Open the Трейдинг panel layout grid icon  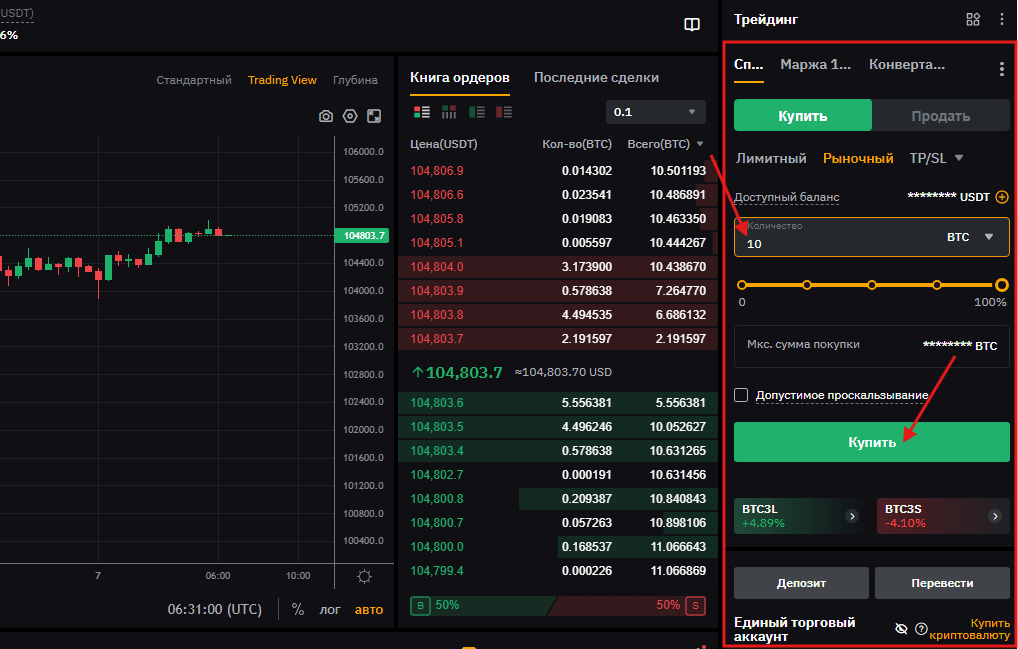coord(973,19)
